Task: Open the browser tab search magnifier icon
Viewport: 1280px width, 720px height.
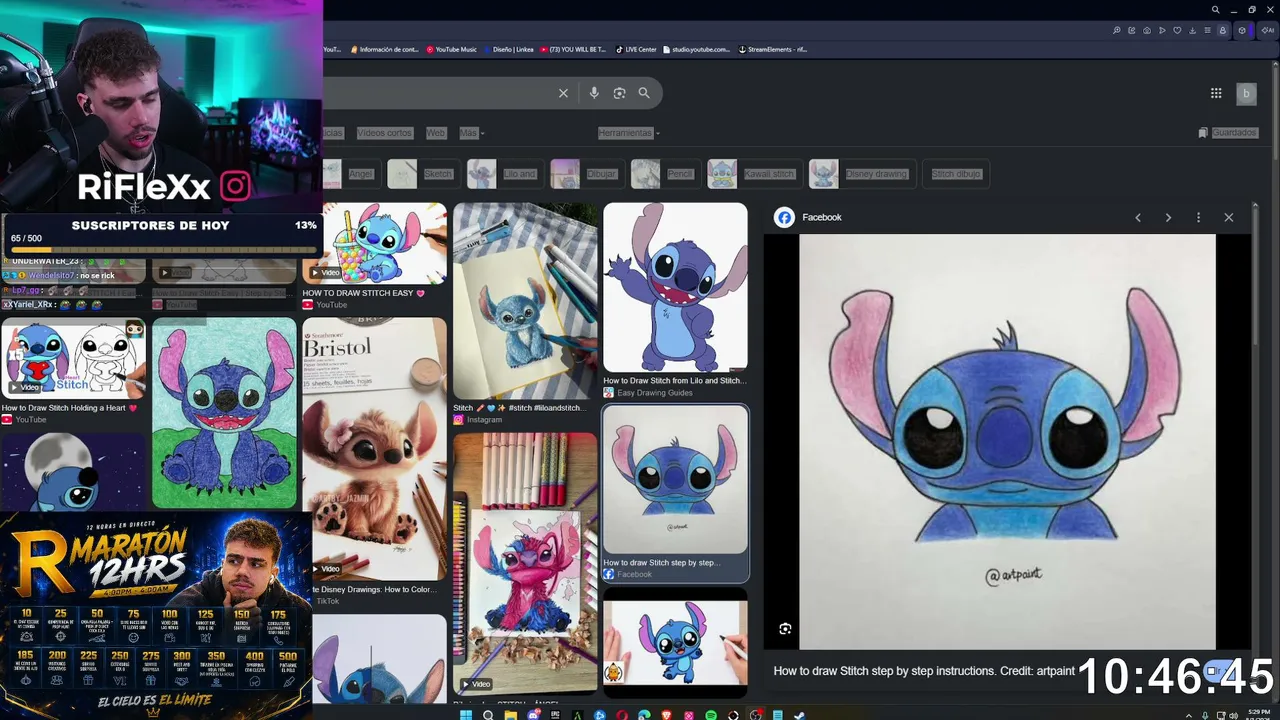Action: pos(1216,10)
